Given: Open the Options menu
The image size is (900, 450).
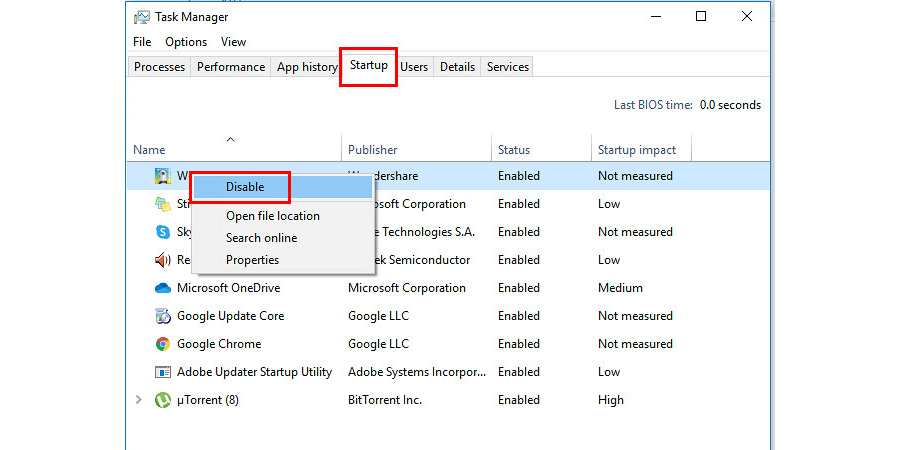Looking at the screenshot, I should [186, 42].
